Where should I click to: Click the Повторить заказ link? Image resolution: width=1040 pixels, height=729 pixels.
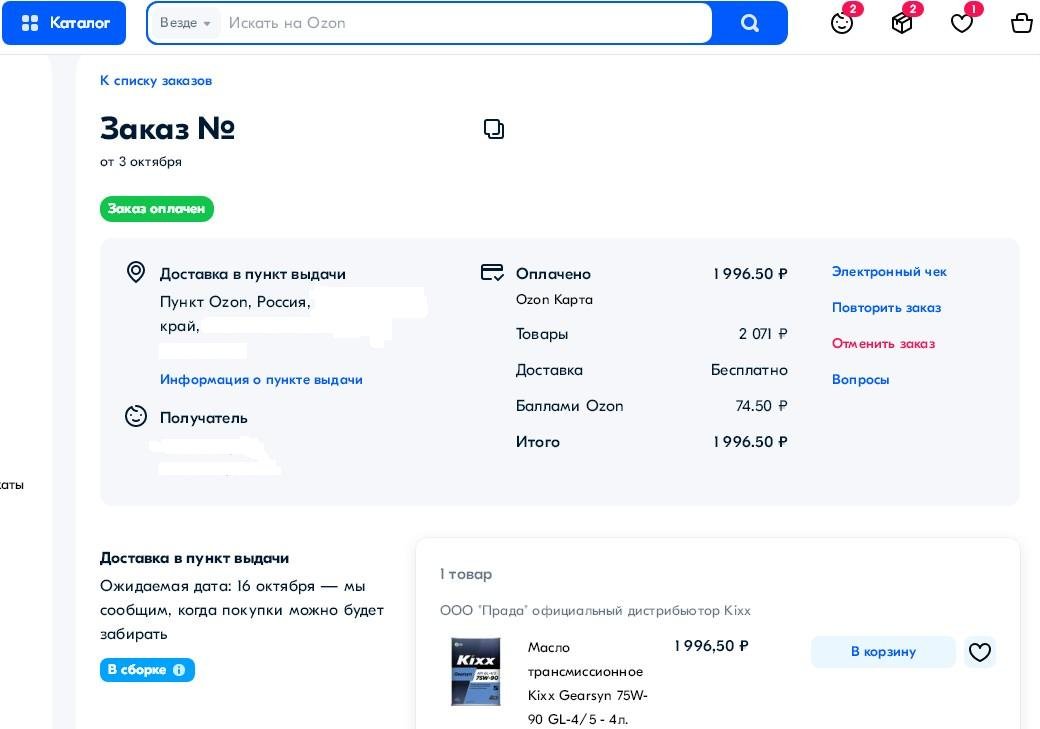point(886,308)
